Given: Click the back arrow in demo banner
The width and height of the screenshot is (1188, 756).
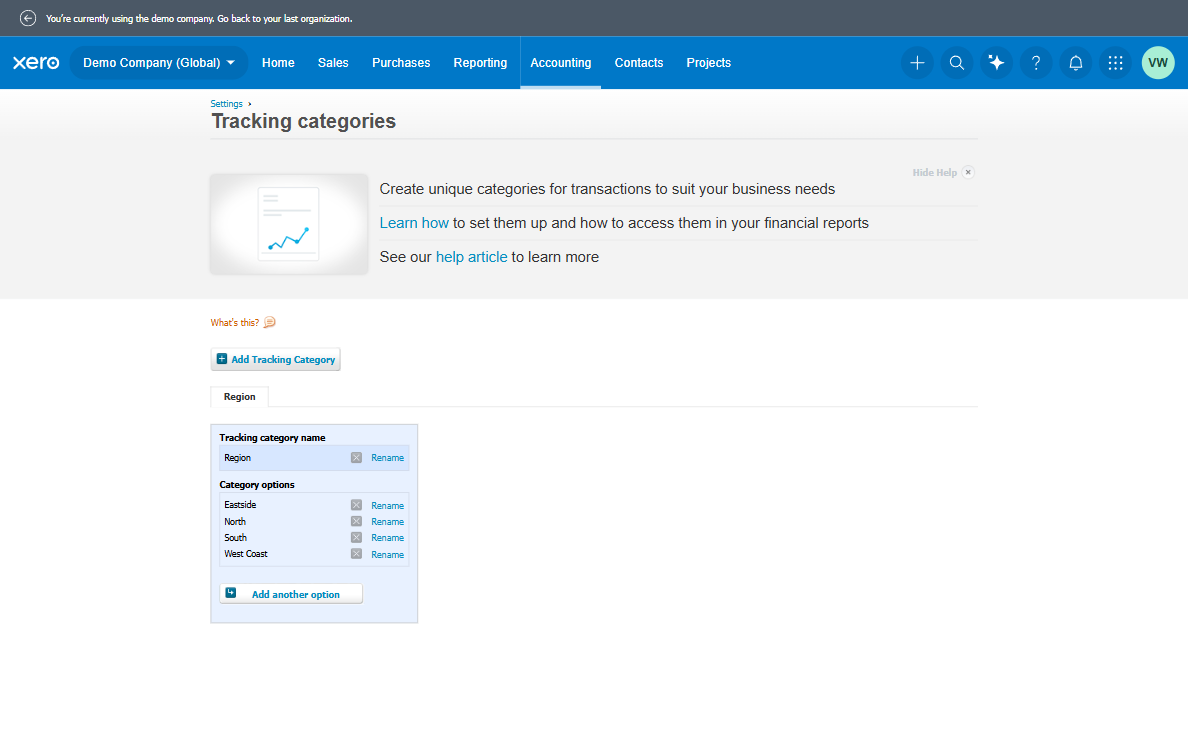Looking at the screenshot, I should tap(28, 18).
